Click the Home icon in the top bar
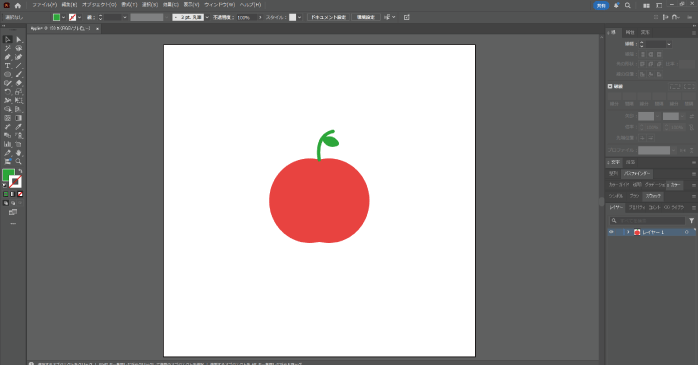 click(18, 5)
